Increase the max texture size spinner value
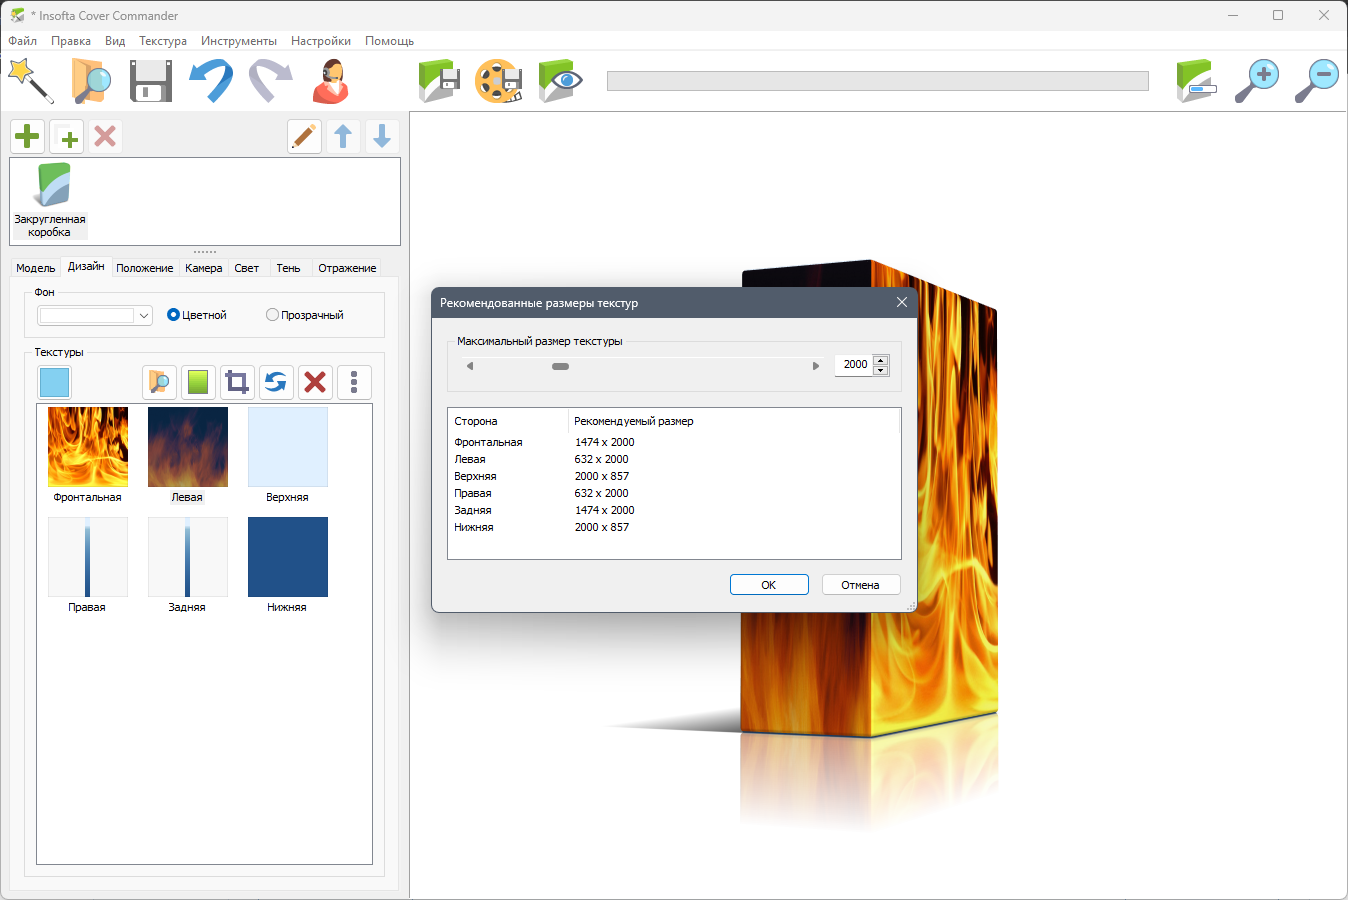This screenshot has height=900, width=1348. 881,360
